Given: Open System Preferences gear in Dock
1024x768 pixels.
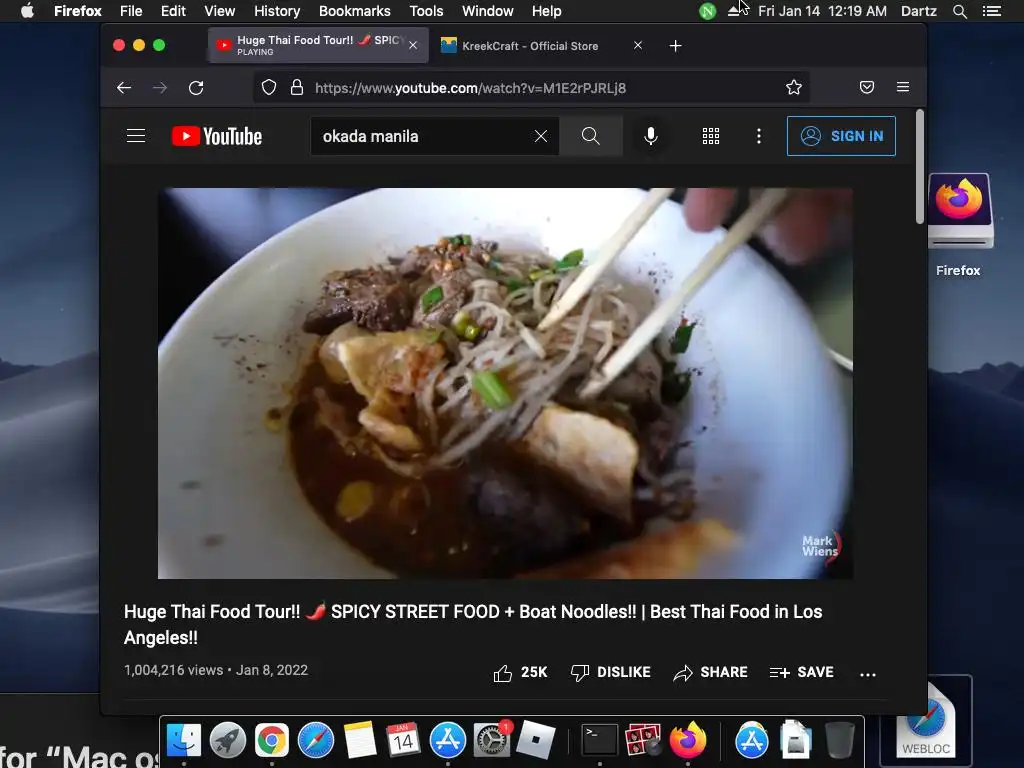Looking at the screenshot, I should pyautogui.click(x=491, y=740).
